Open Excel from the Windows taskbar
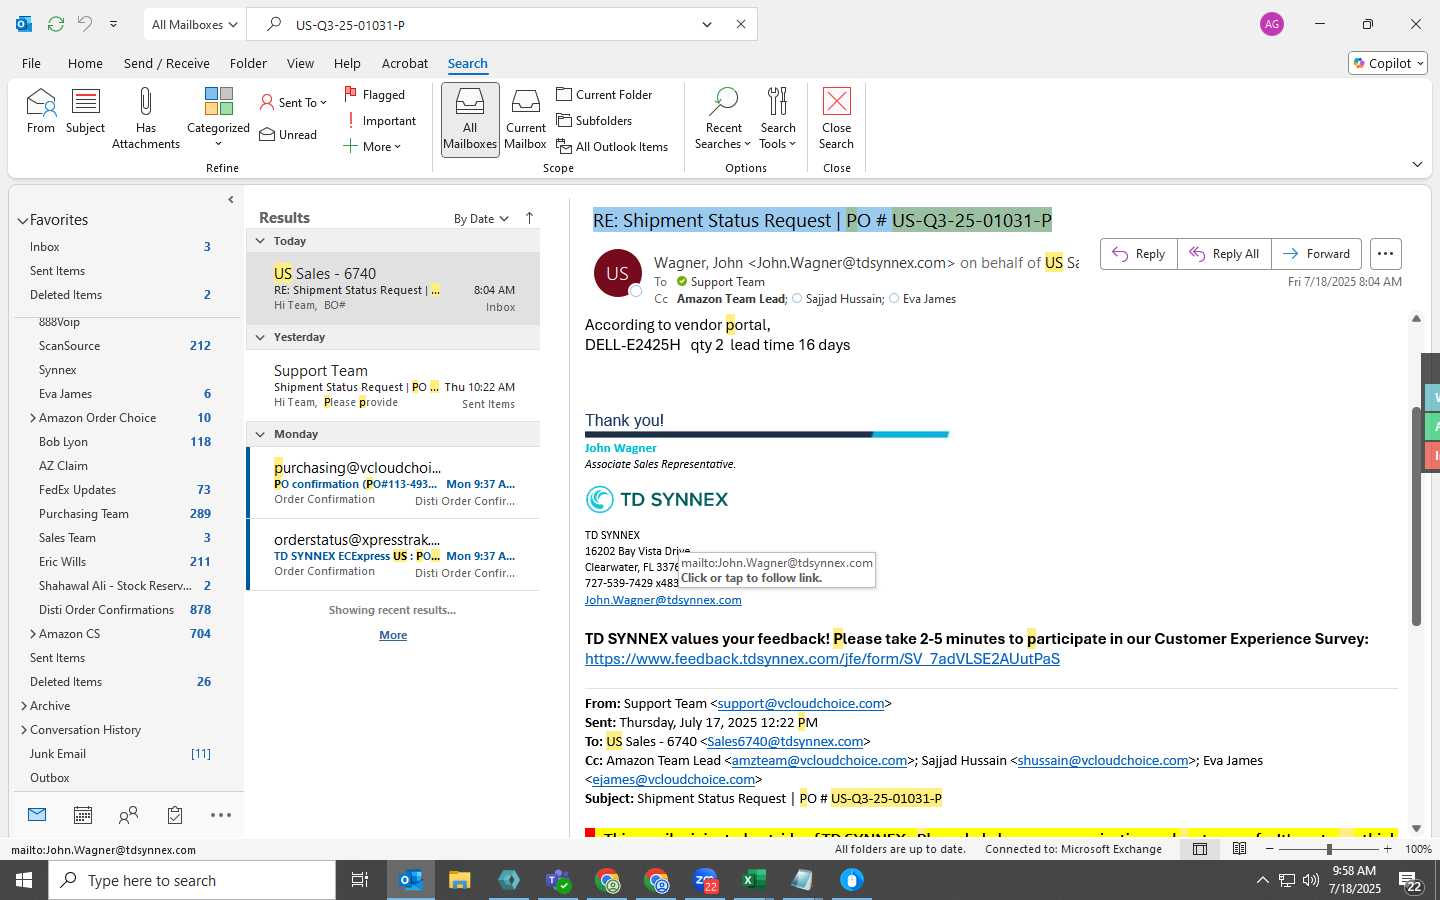This screenshot has width=1440, height=900. click(x=753, y=880)
